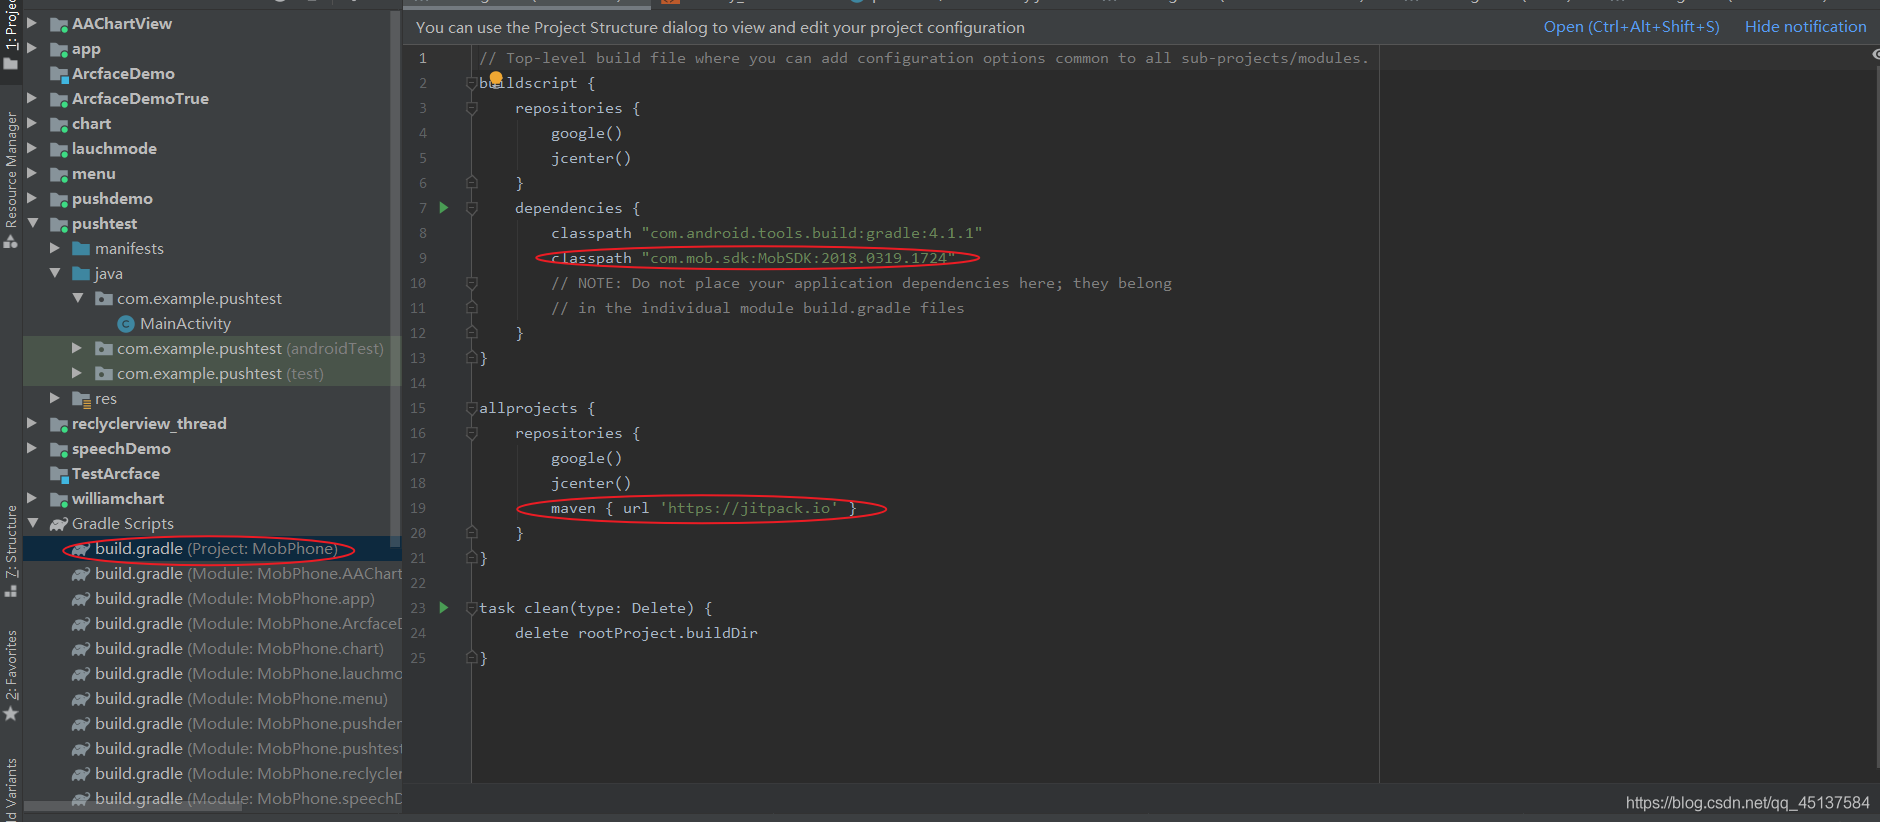Fold the buildscript repositories block
The height and width of the screenshot is (822, 1880).
(472, 108)
